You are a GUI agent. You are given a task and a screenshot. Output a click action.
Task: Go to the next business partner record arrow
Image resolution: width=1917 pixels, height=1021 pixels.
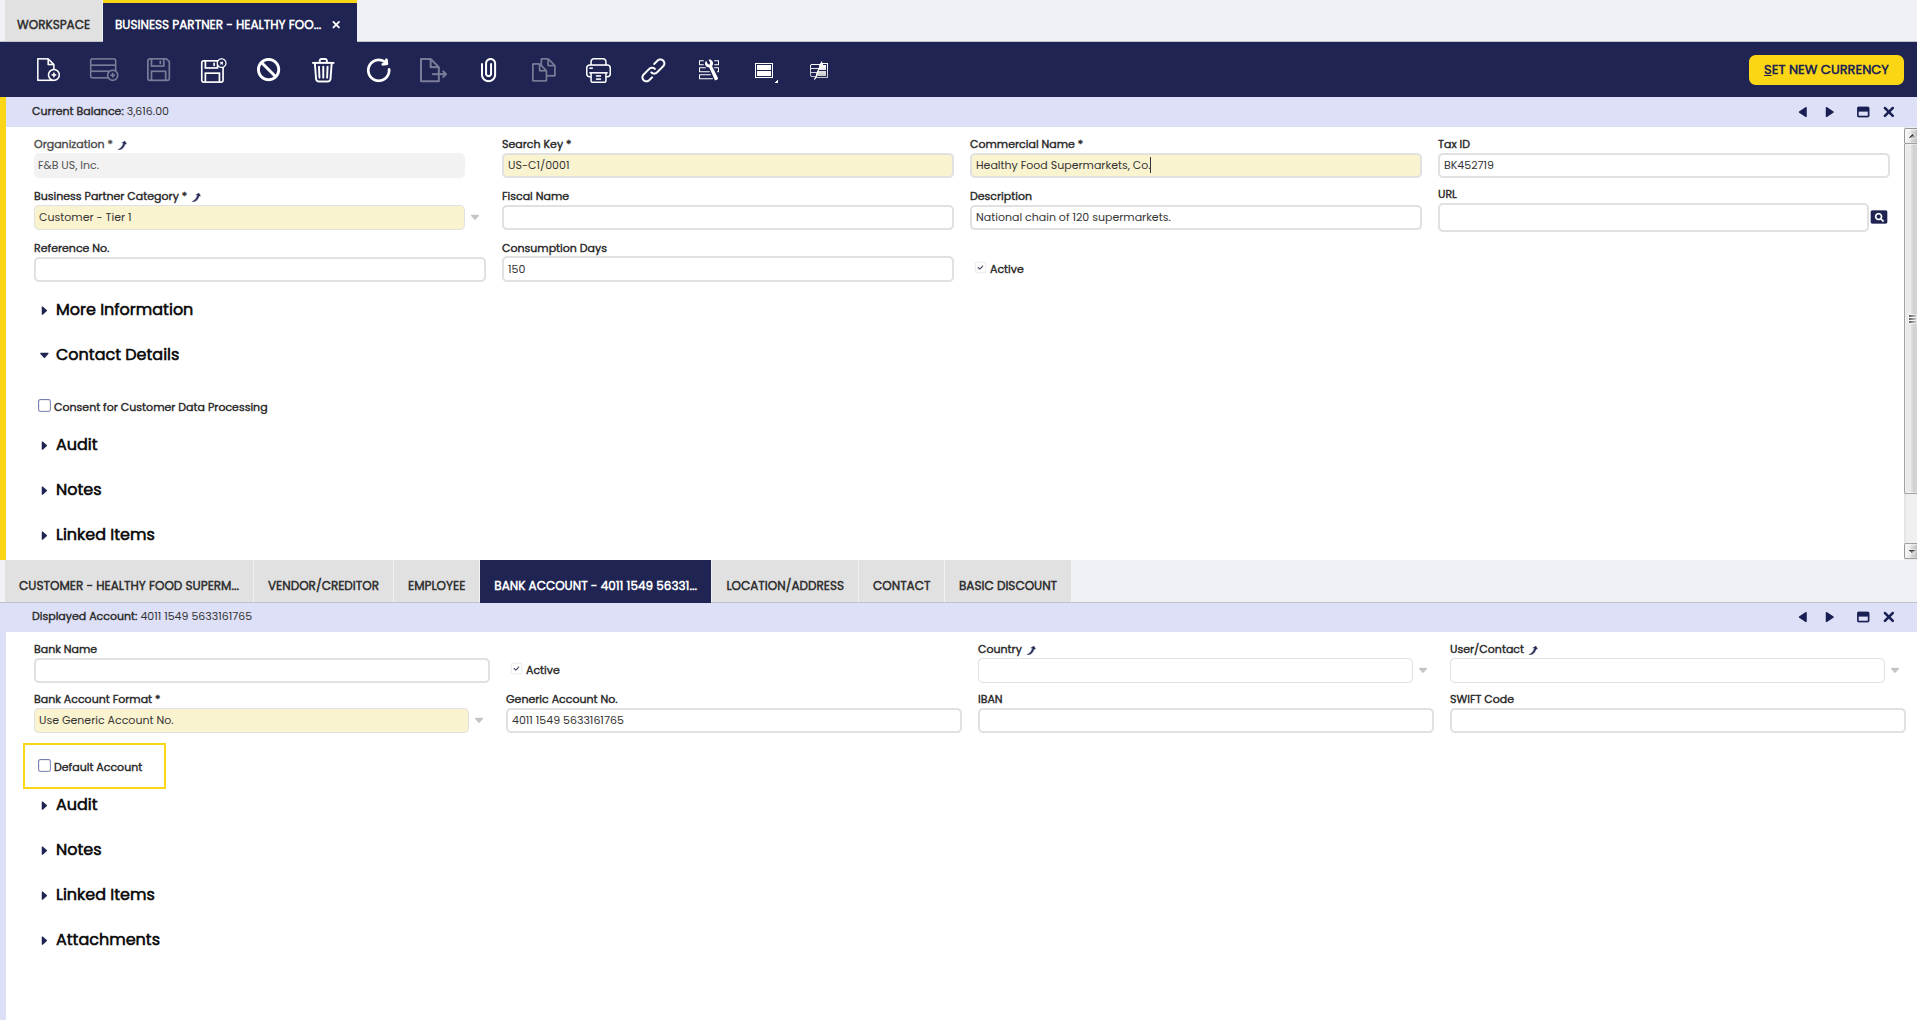coord(1830,112)
